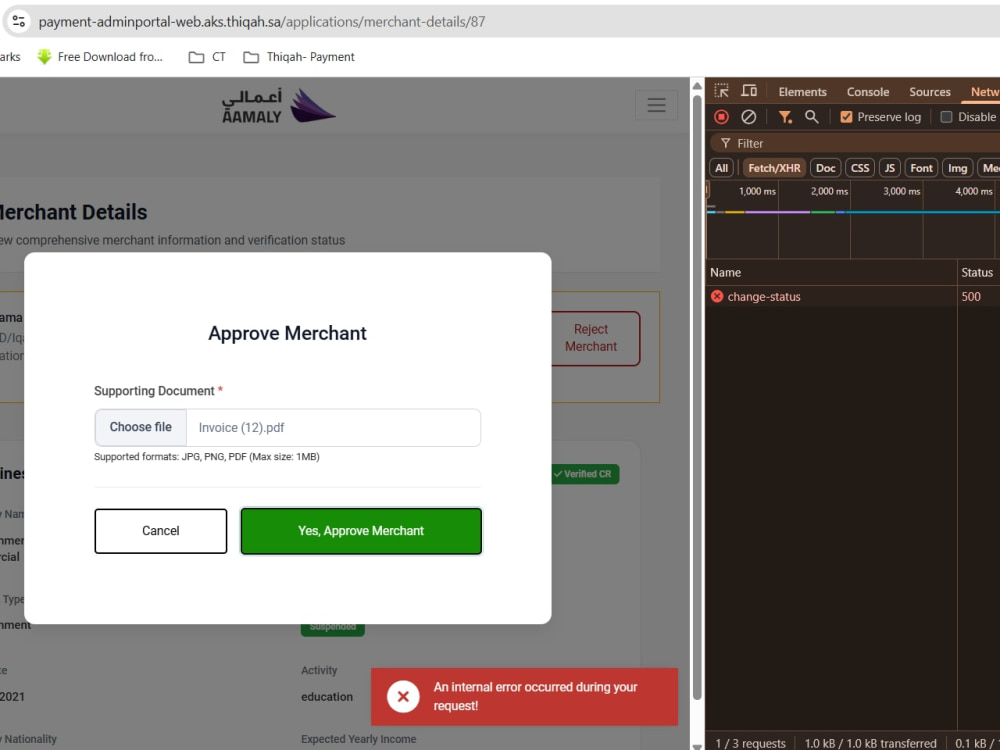
Task: Click the education activity value
Action: click(327, 696)
